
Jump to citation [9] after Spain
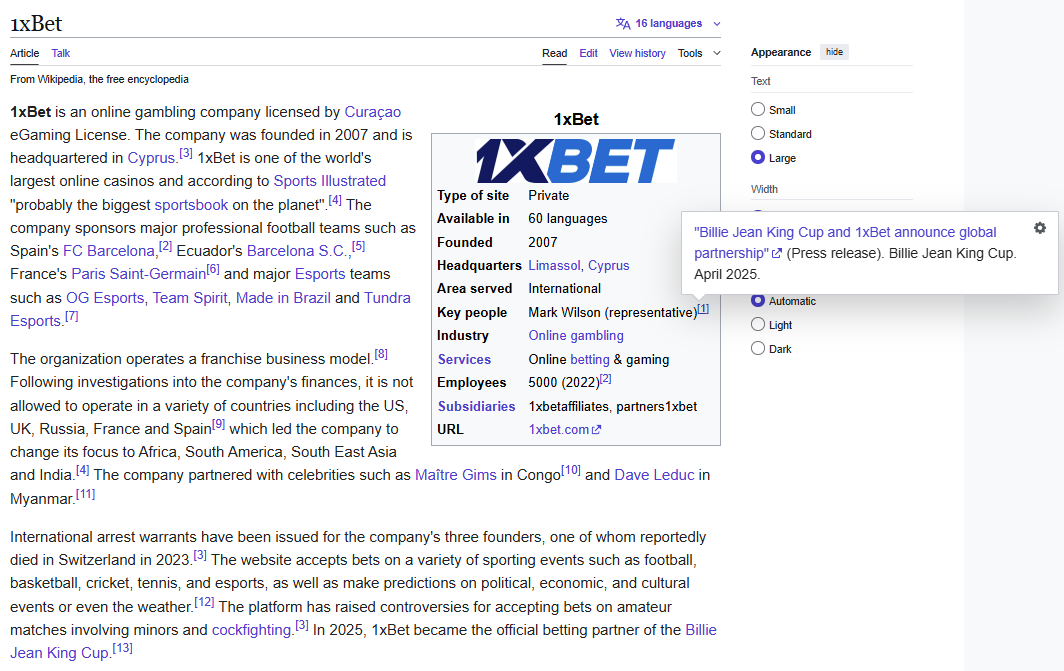coord(218,424)
